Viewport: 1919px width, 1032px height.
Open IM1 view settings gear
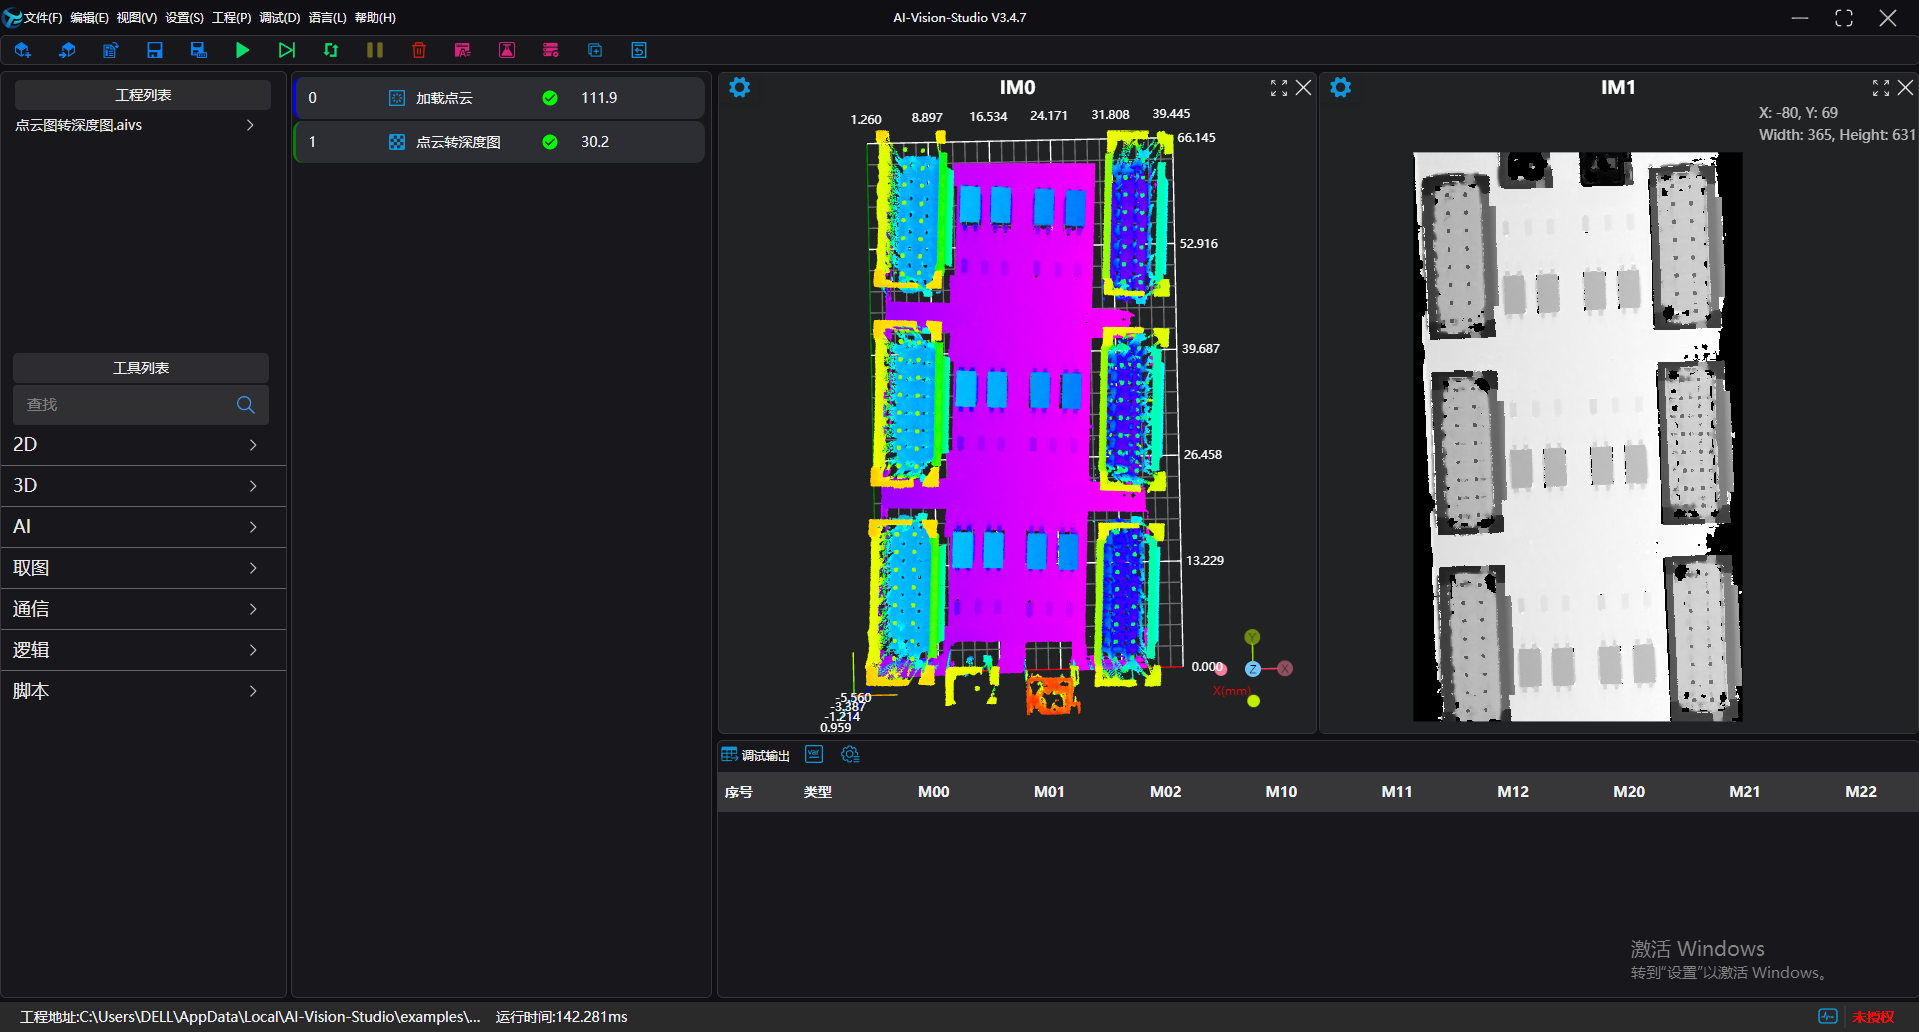point(1341,88)
